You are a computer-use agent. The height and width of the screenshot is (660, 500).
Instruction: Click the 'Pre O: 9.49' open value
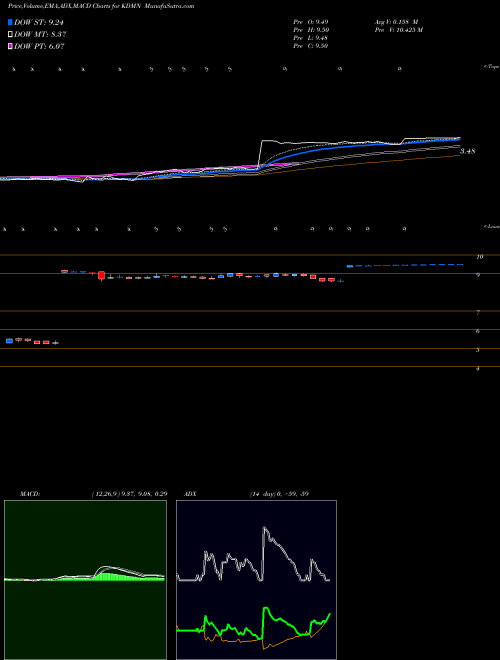coord(311,21)
